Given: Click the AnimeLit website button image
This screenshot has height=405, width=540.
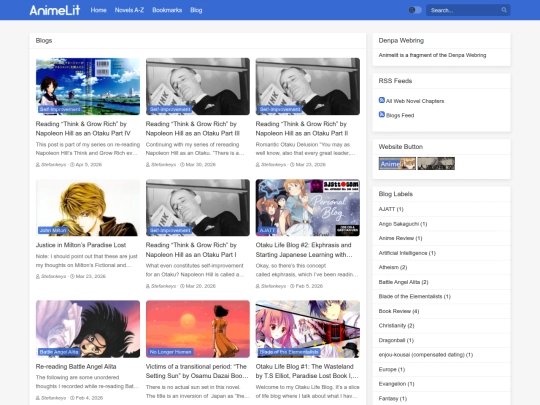Looking at the screenshot, I should pyautogui.click(x=397, y=164).
